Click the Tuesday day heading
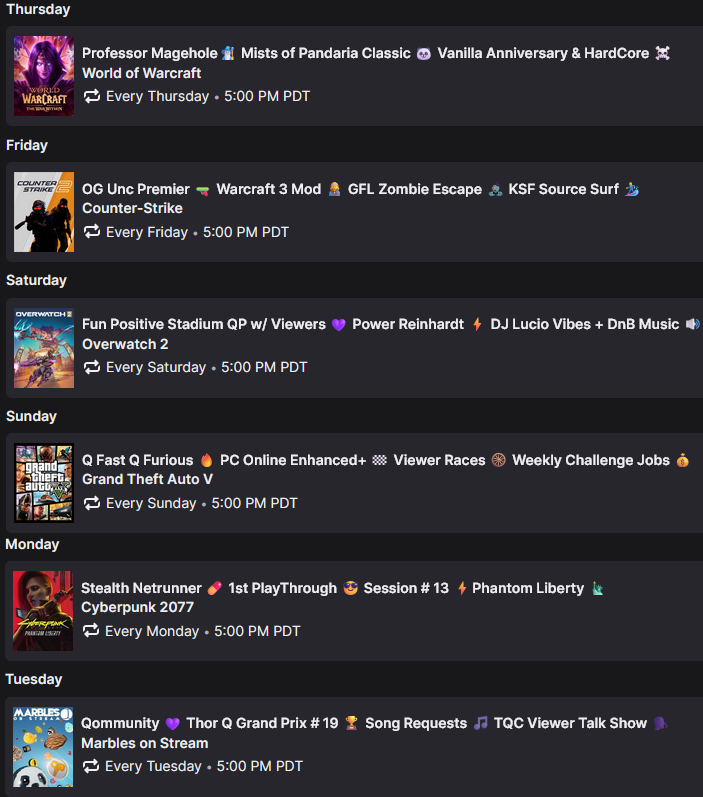 click(34, 680)
